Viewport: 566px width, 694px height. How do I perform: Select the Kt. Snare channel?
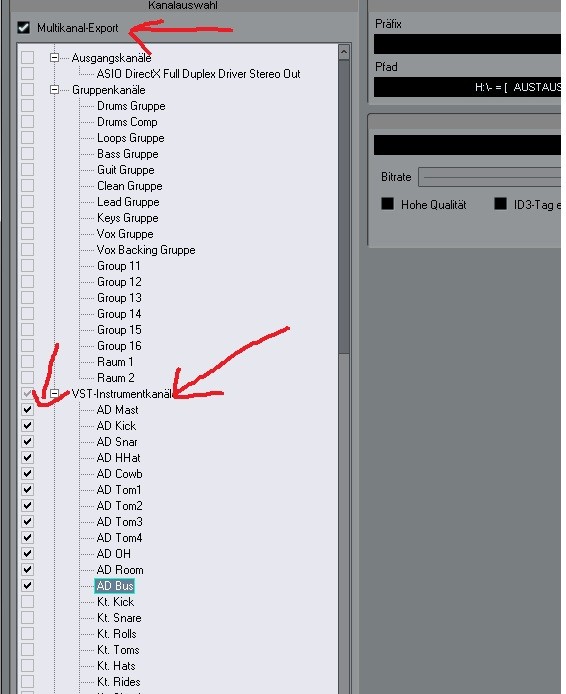point(119,617)
